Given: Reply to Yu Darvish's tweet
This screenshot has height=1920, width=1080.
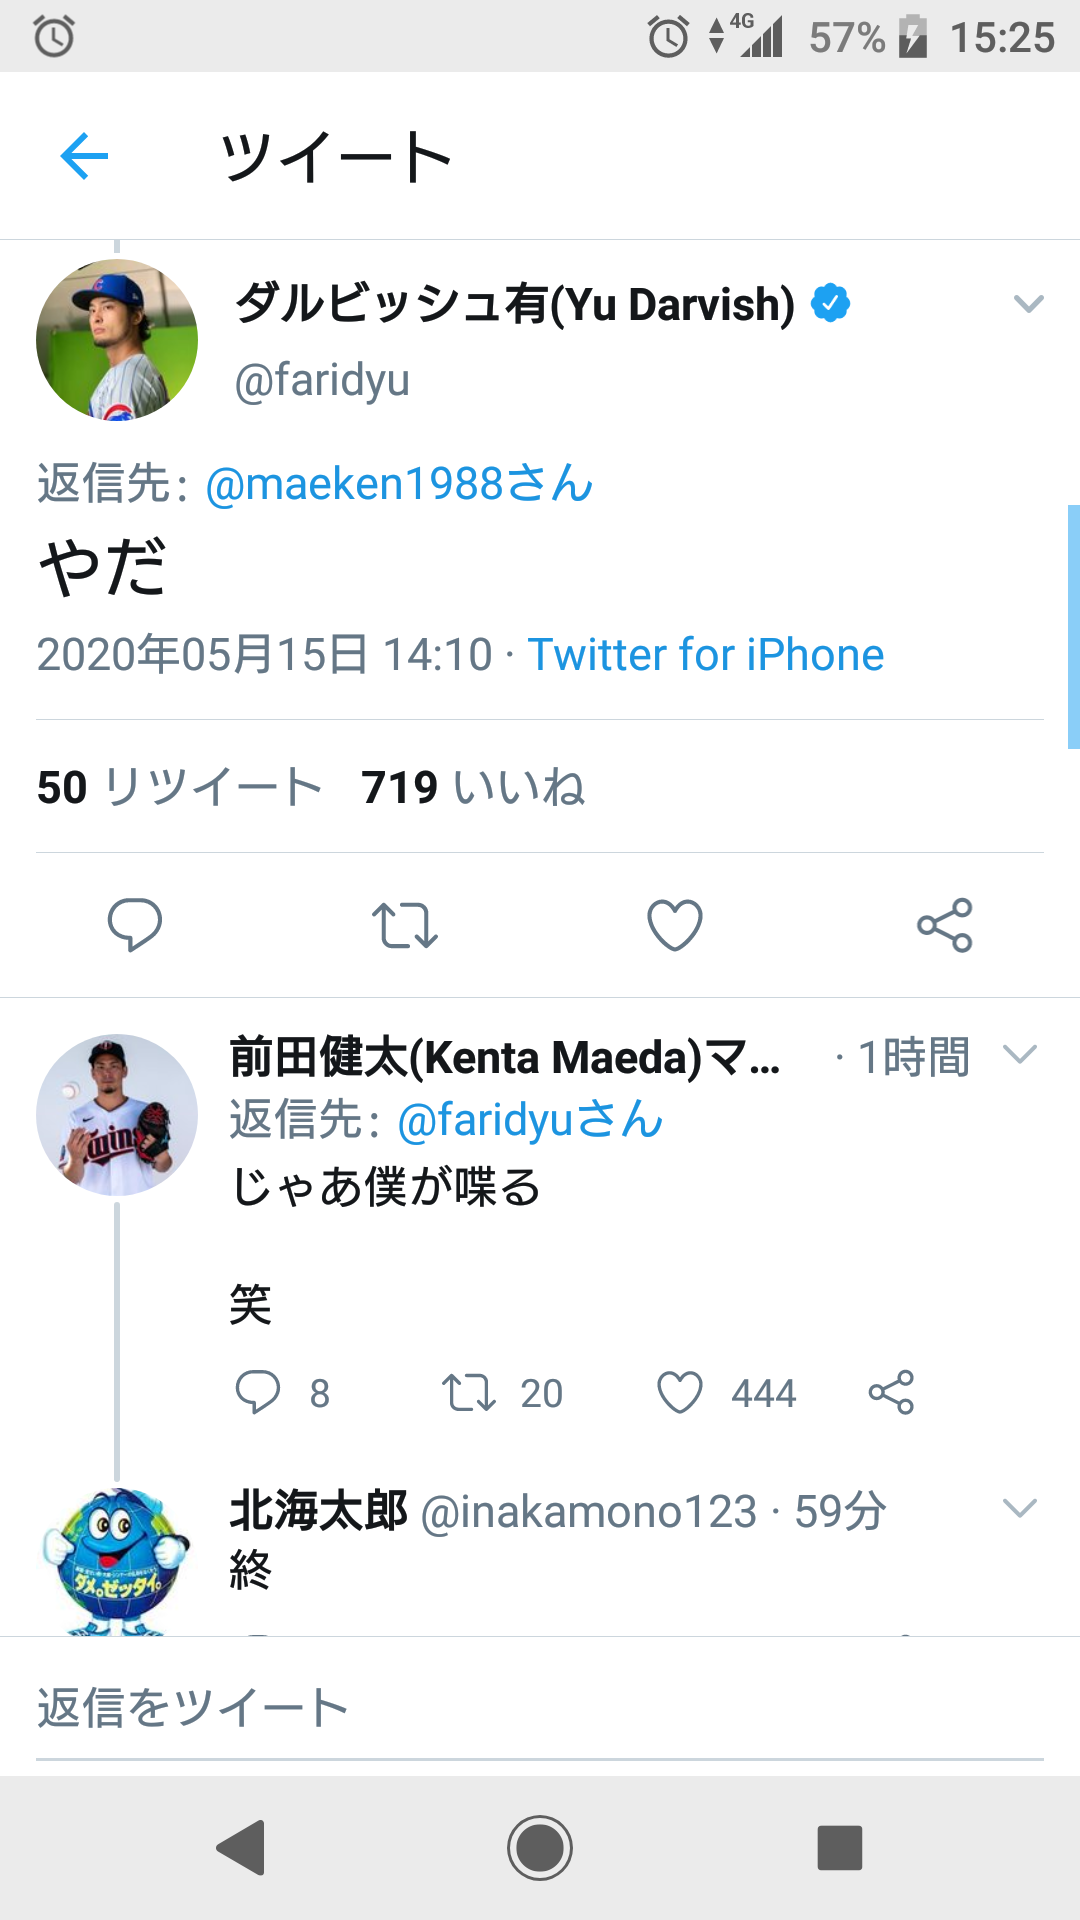Looking at the screenshot, I should 135,924.
